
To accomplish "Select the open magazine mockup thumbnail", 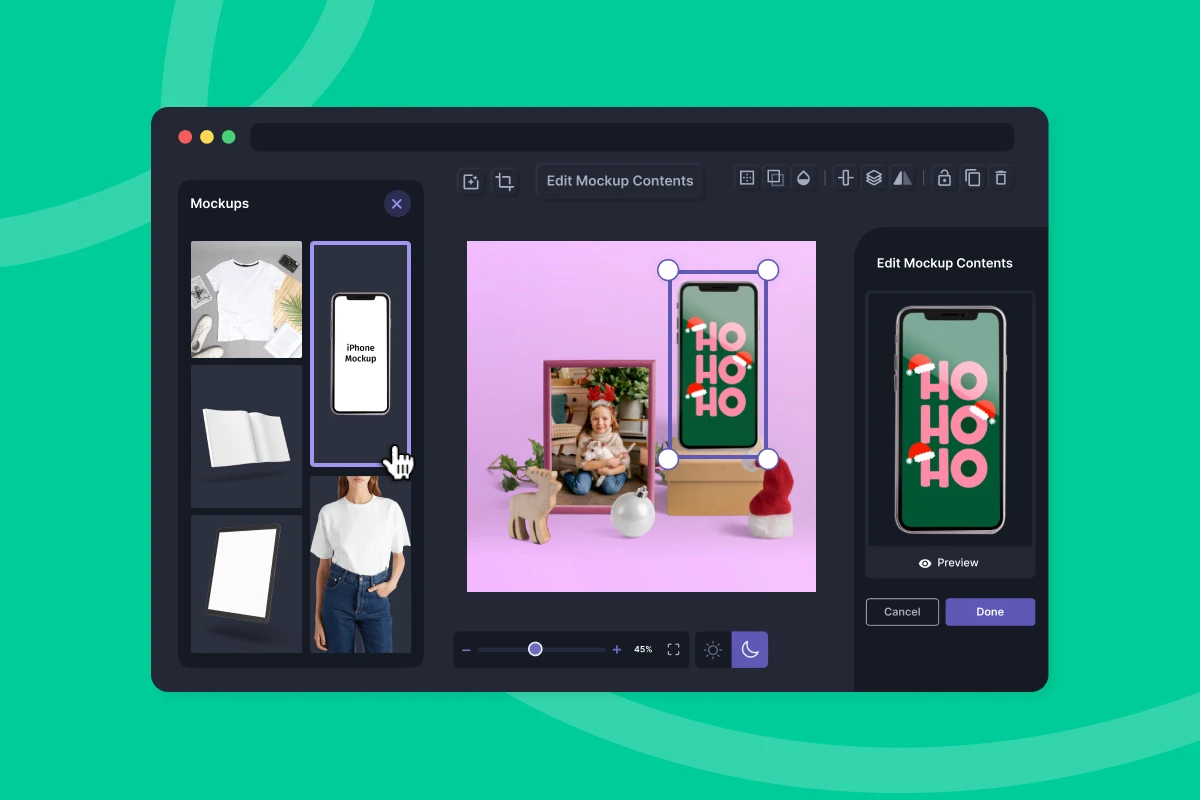I will 246,437.
